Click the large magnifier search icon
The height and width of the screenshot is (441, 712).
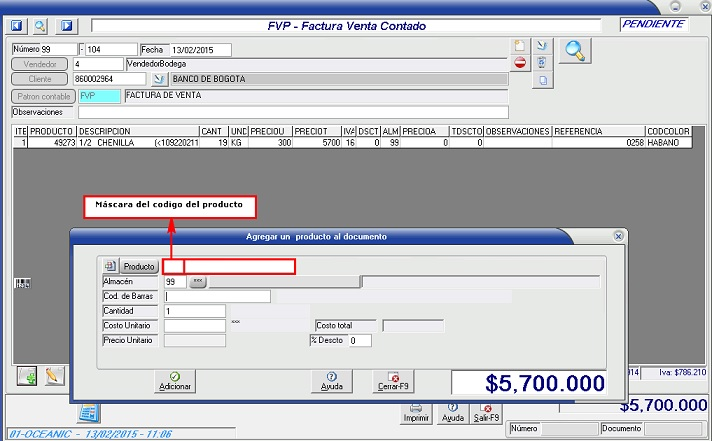[x=574, y=50]
